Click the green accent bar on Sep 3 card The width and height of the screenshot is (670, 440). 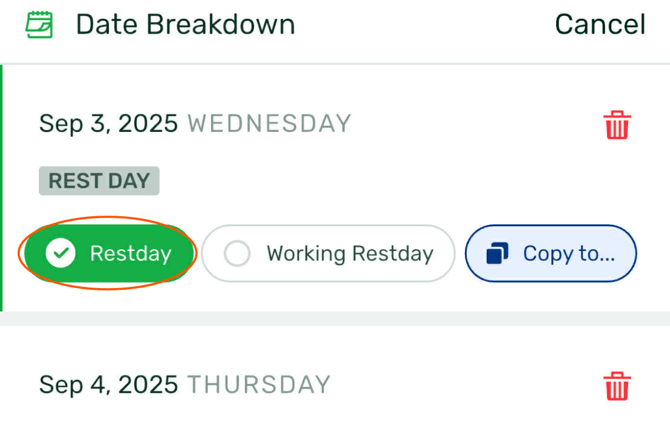(2, 188)
